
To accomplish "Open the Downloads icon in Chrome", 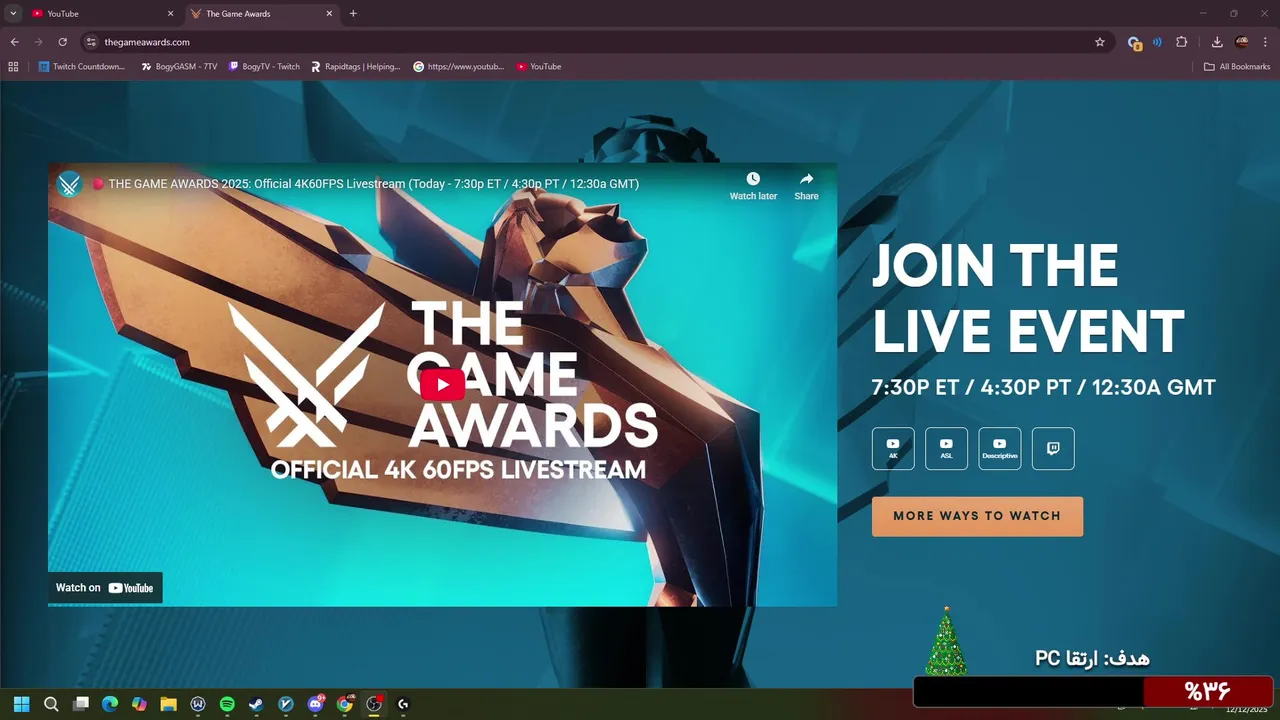I will [1217, 42].
